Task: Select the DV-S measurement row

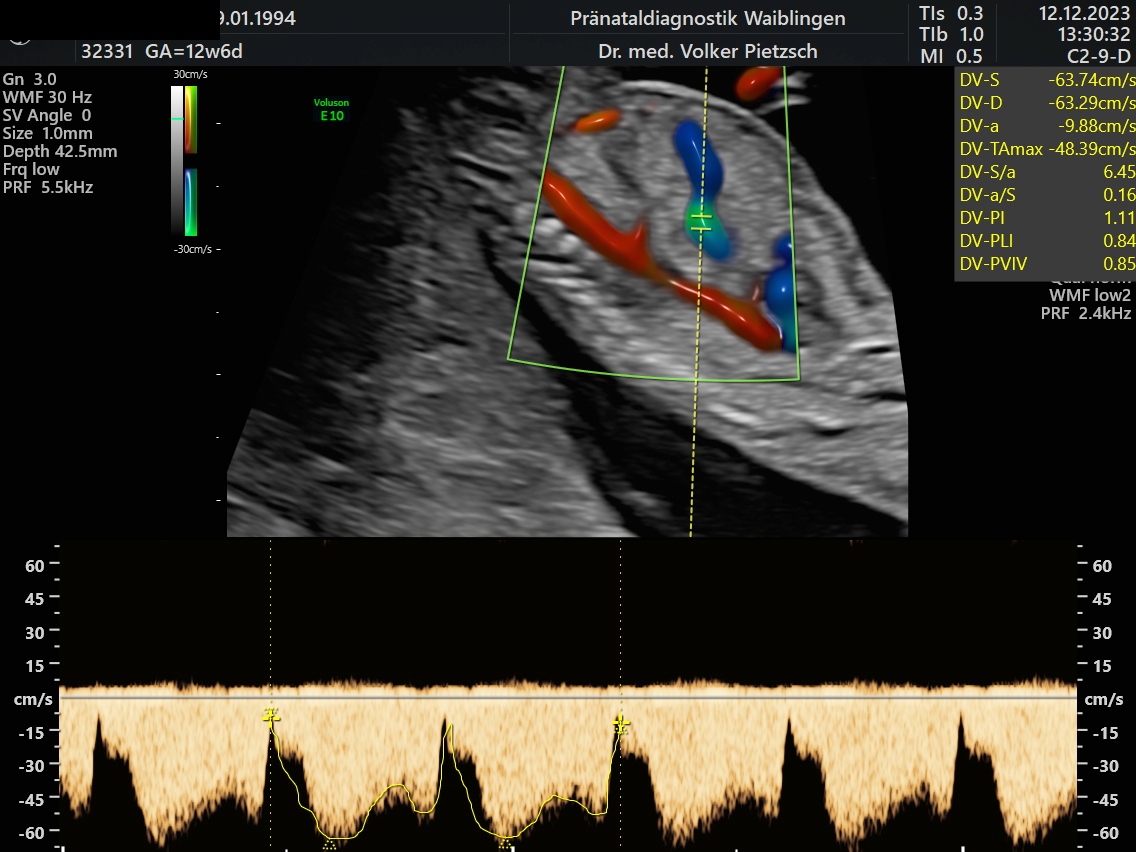Action: [x=1045, y=80]
